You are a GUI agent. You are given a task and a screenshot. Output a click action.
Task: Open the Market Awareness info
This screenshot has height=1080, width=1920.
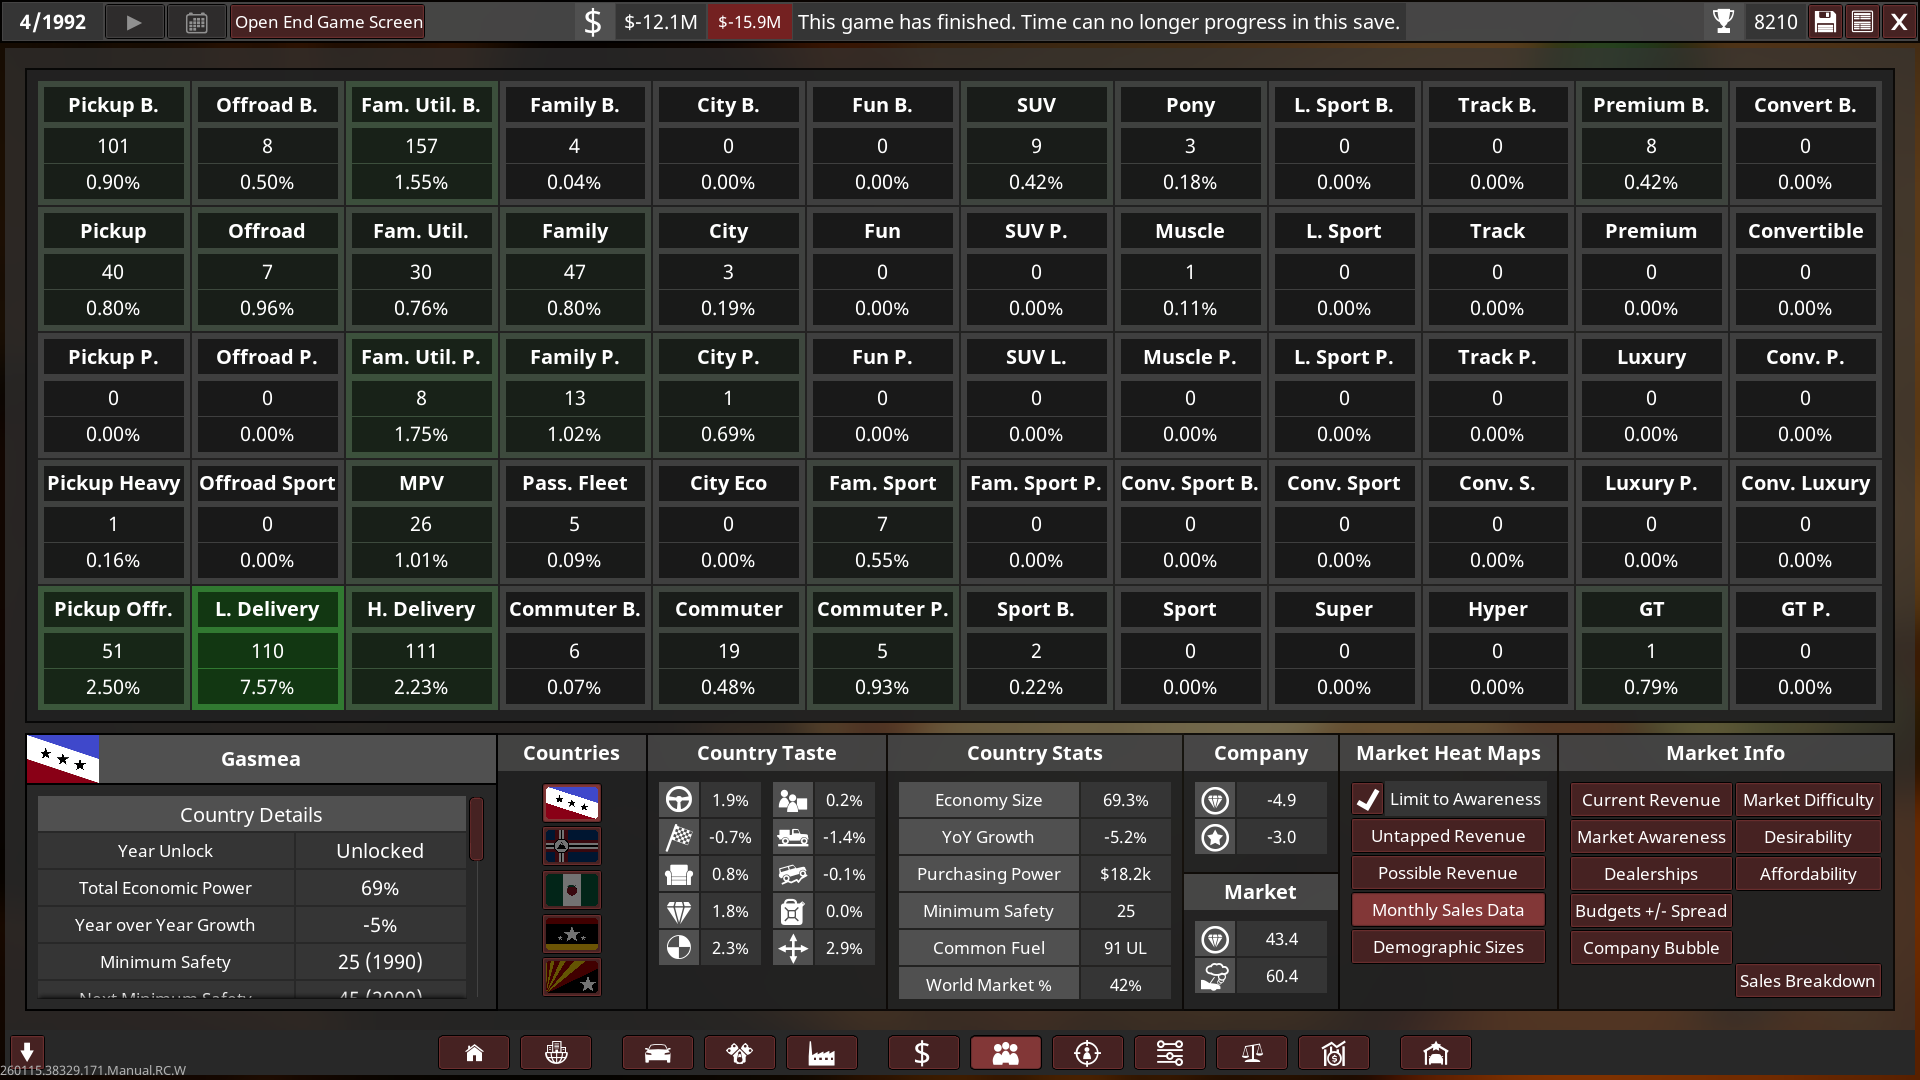click(1650, 837)
